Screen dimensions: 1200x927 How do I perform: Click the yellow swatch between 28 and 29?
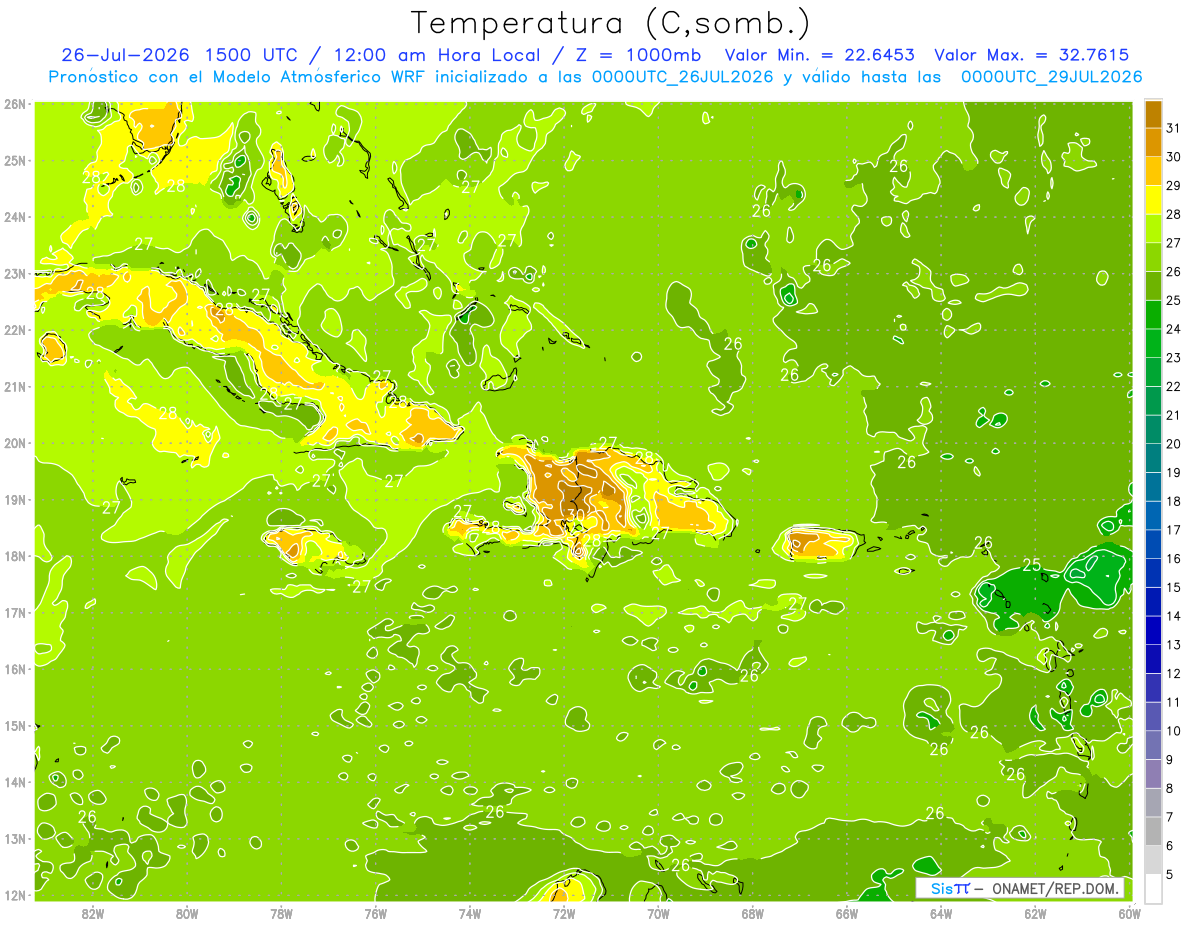pyautogui.click(x=1153, y=200)
